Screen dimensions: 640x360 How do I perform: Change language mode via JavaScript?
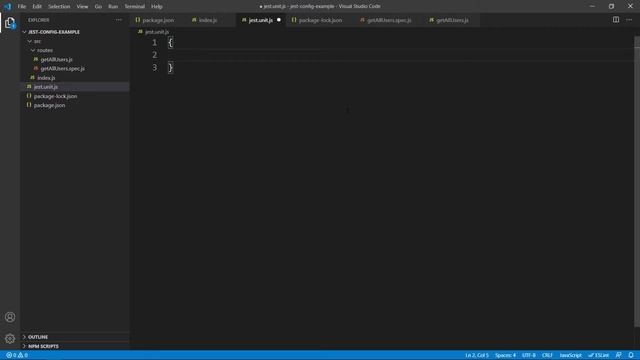pyautogui.click(x=570, y=355)
